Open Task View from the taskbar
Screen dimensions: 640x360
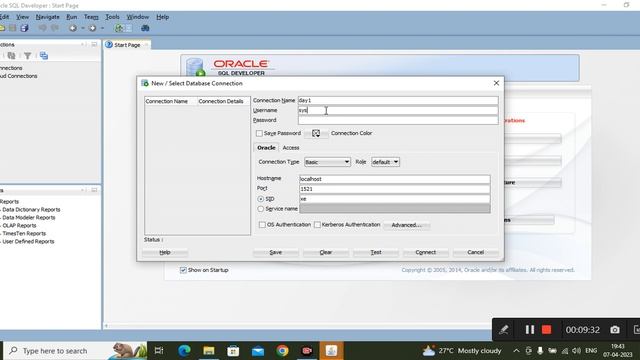(159, 351)
